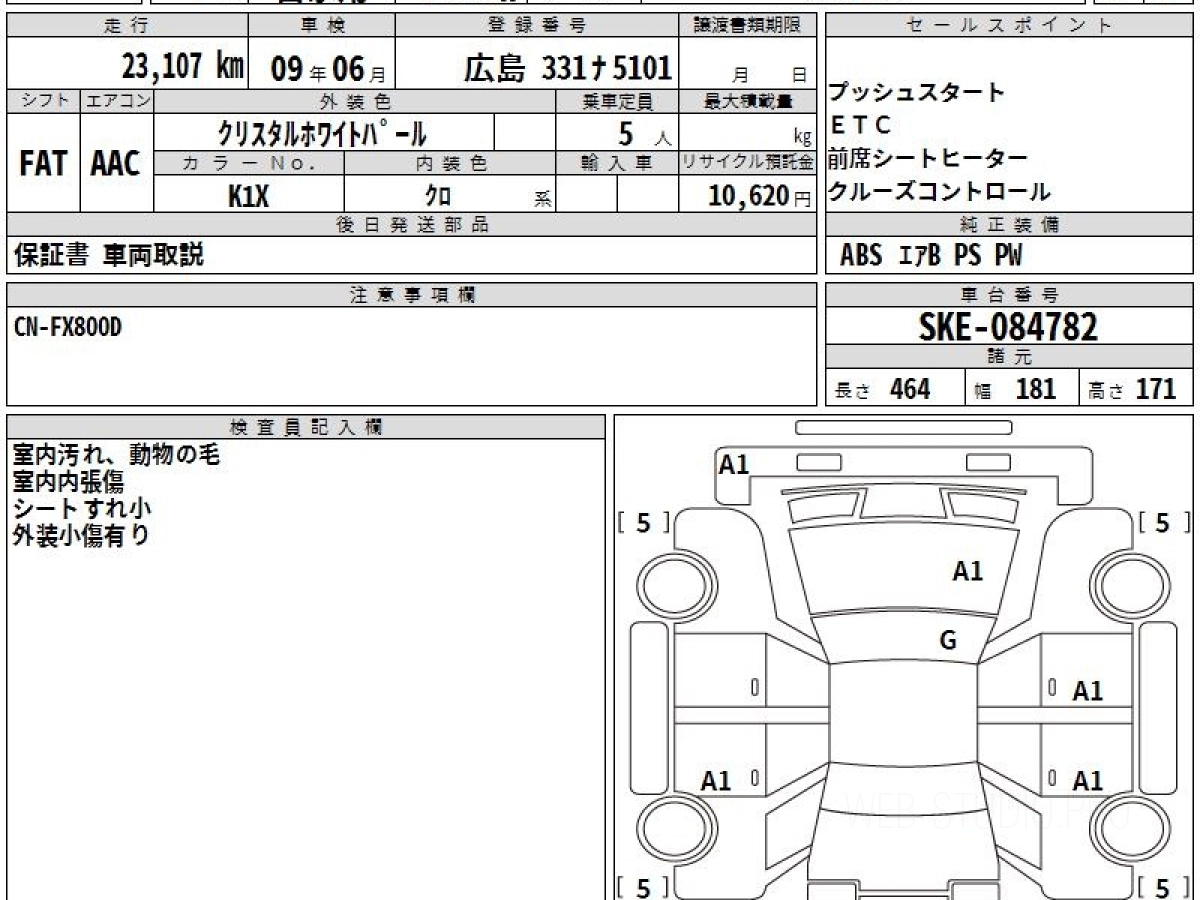Click the AAC air conditioner cell
Viewport: 1200px width, 900px height.
[116, 164]
